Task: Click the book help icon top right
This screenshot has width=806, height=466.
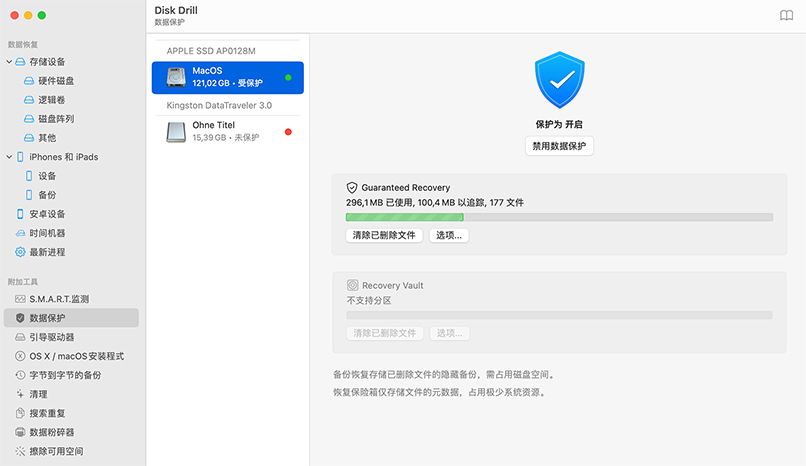Action: click(786, 15)
